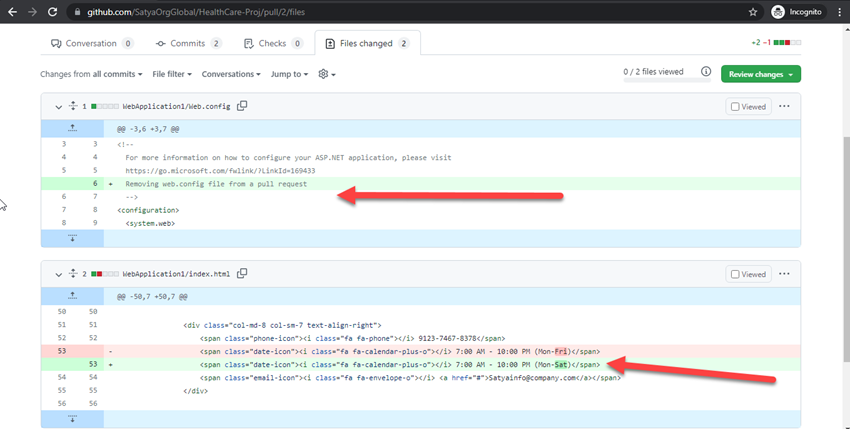
Task: Collapse the index.html file diff
Action: [x=59, y=274]
